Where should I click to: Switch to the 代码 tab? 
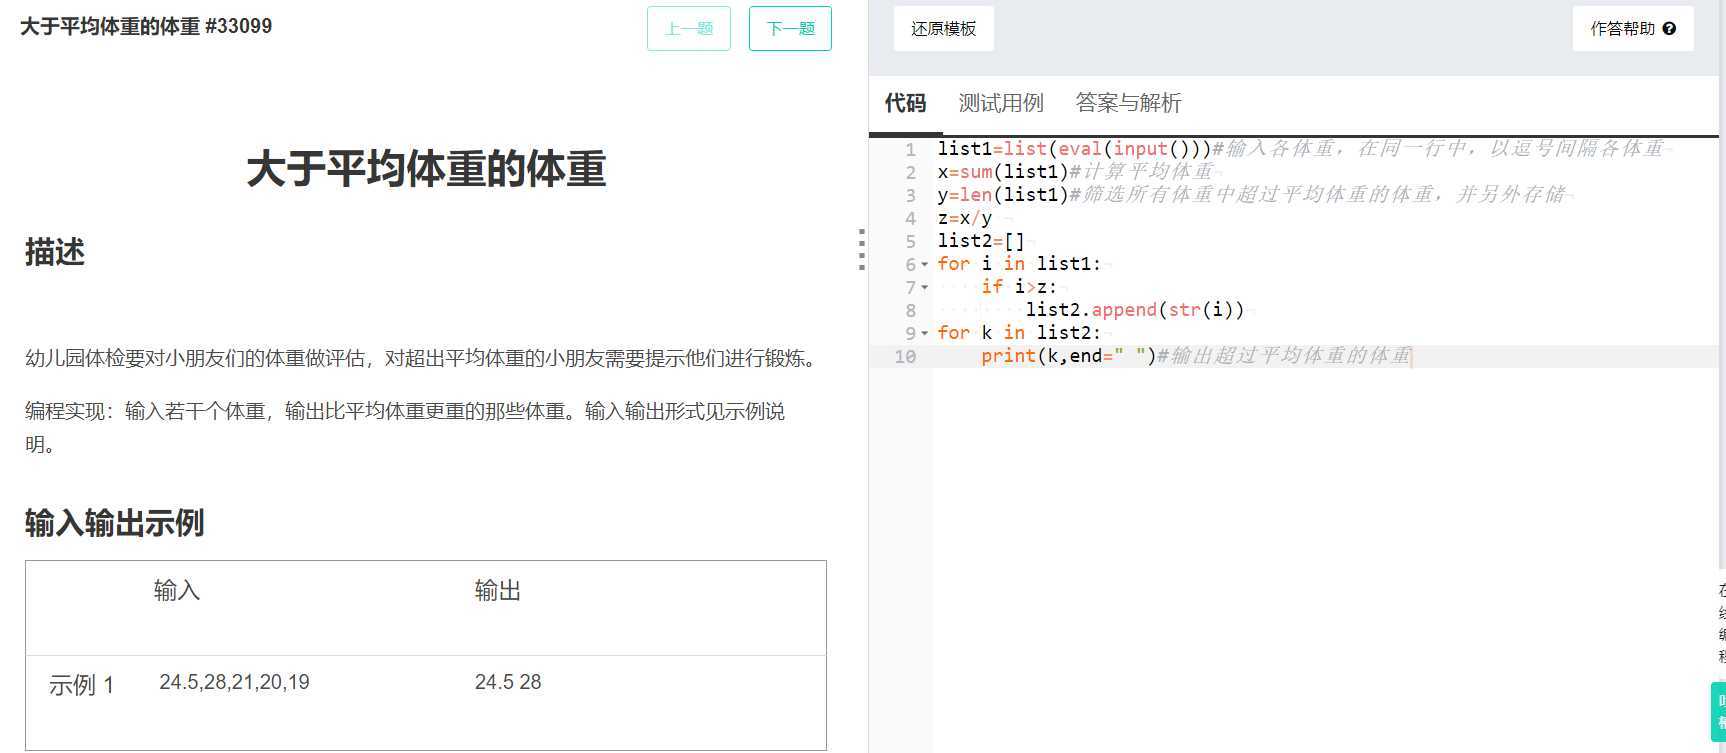905,103
